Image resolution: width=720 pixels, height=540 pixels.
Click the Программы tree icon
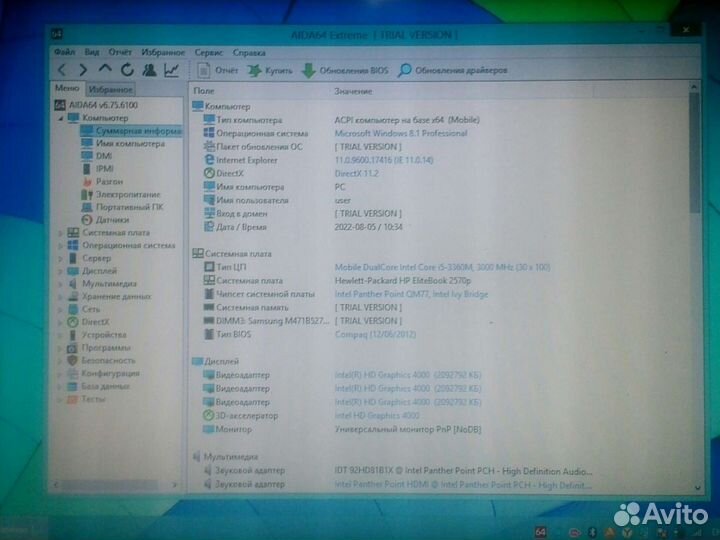pyautogui.click(x=73, y=348)
